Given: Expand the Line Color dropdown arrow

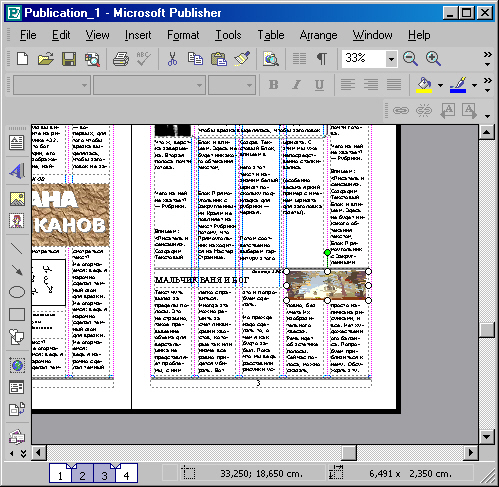Looking at the screenshot, I should [x=474, y=85].
